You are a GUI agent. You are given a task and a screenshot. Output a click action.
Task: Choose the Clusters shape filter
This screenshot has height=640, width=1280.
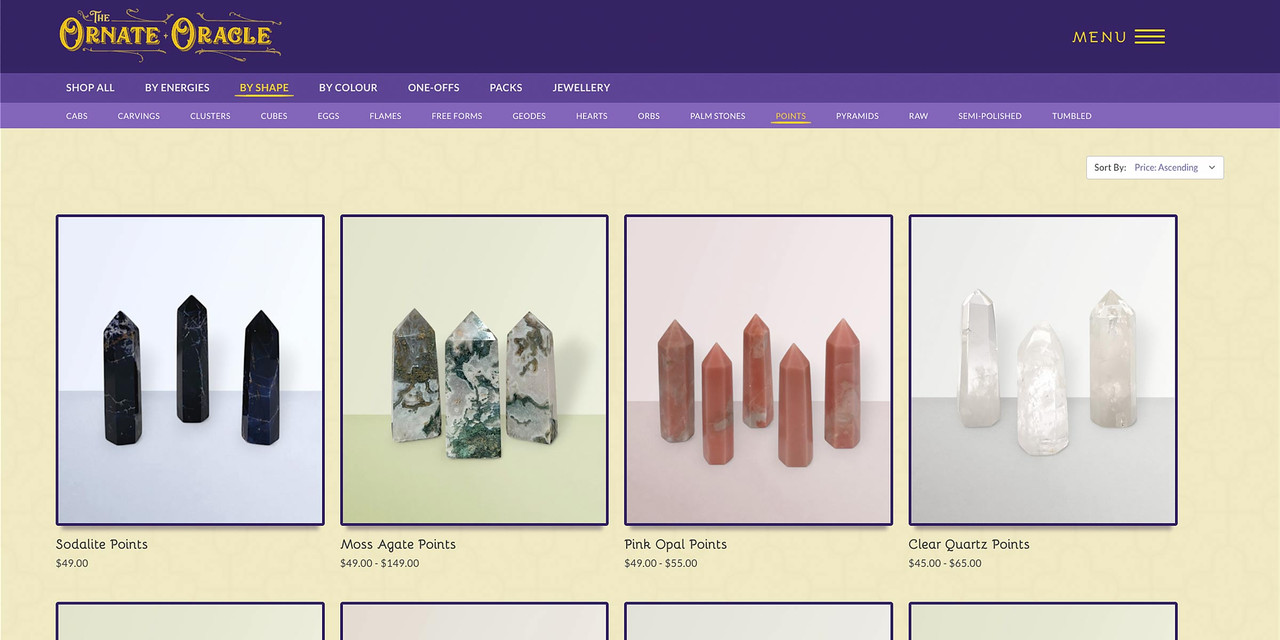click(x=210, y=116)
